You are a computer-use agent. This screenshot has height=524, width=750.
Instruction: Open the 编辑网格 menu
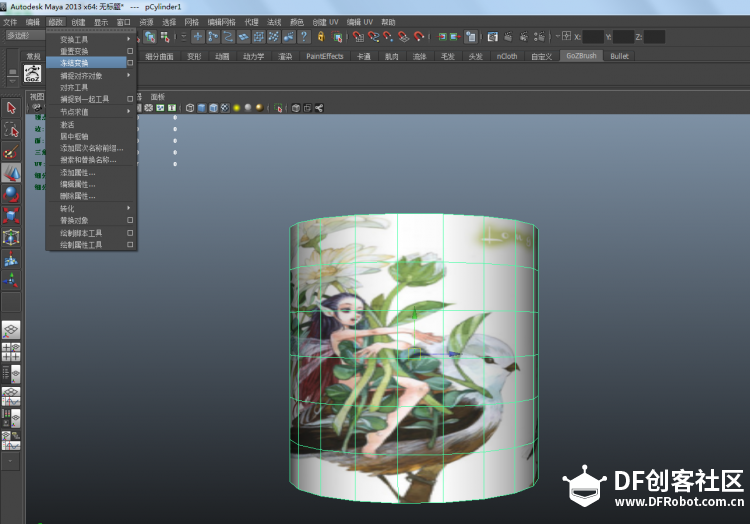tap(221, 22)
